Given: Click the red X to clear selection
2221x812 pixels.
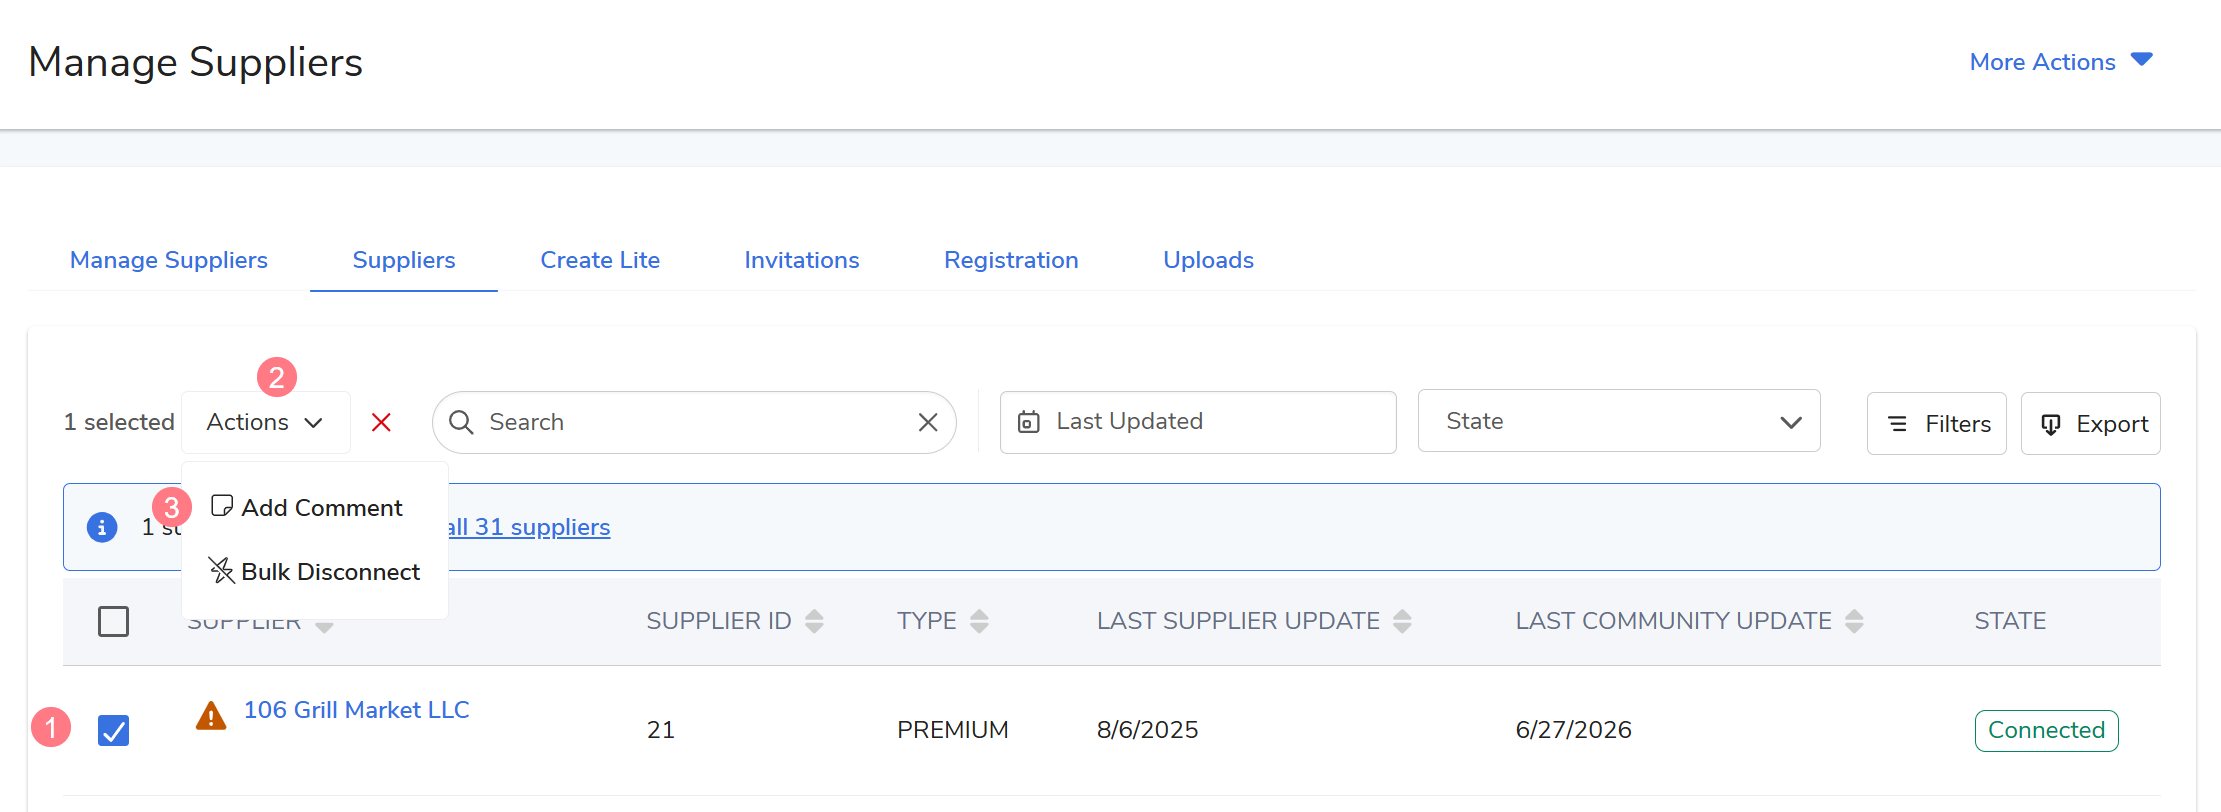Looking at the screenshot, I should [381, 422].
